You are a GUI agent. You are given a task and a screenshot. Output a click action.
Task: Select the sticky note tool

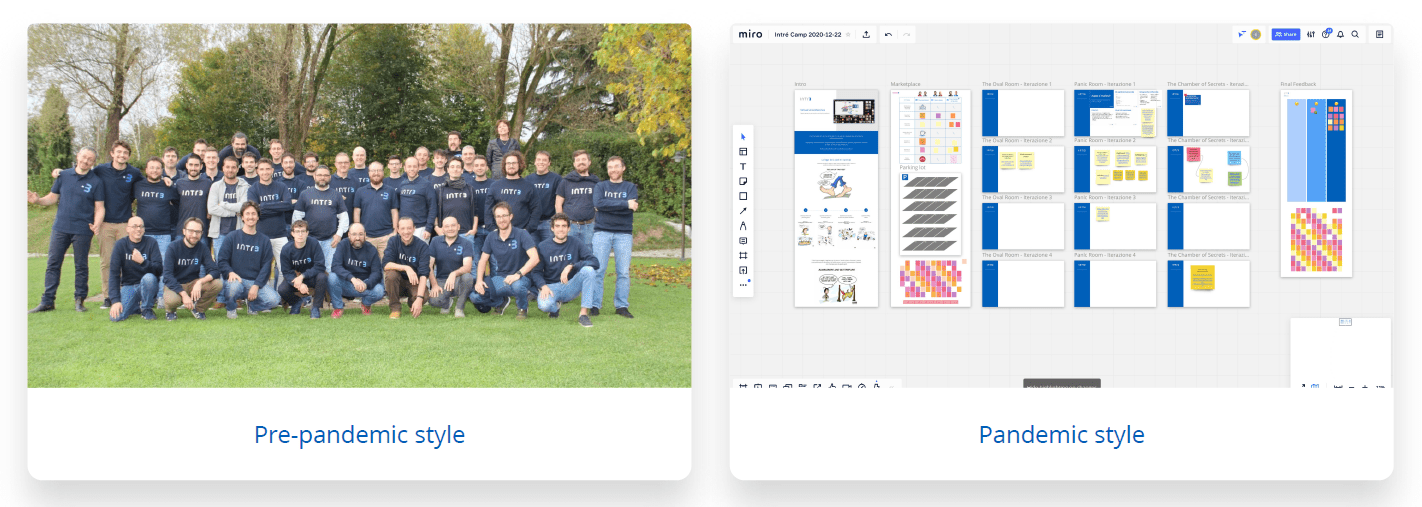(743, 181)
